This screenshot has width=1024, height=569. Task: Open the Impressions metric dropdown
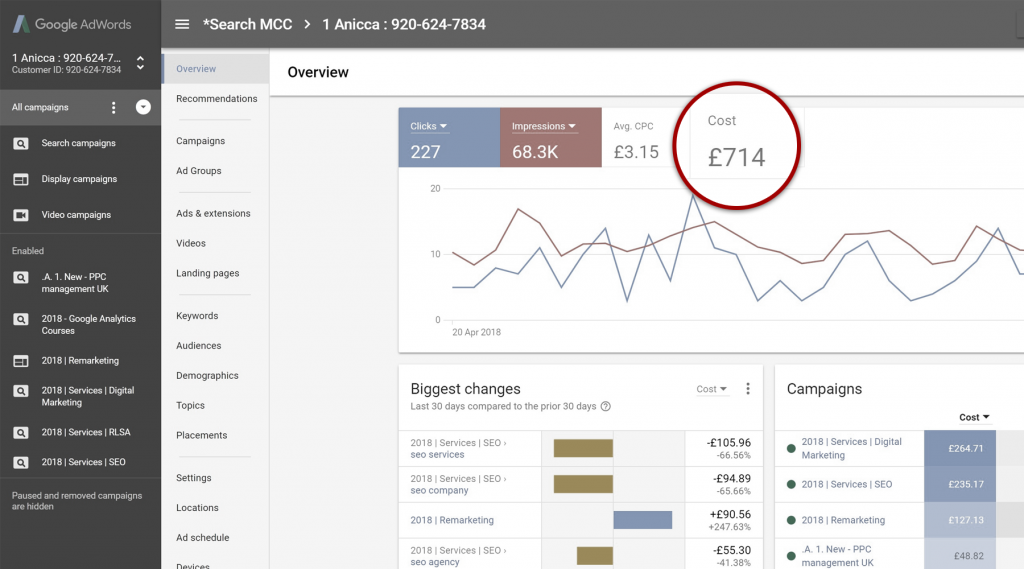(x=544, y=126)
